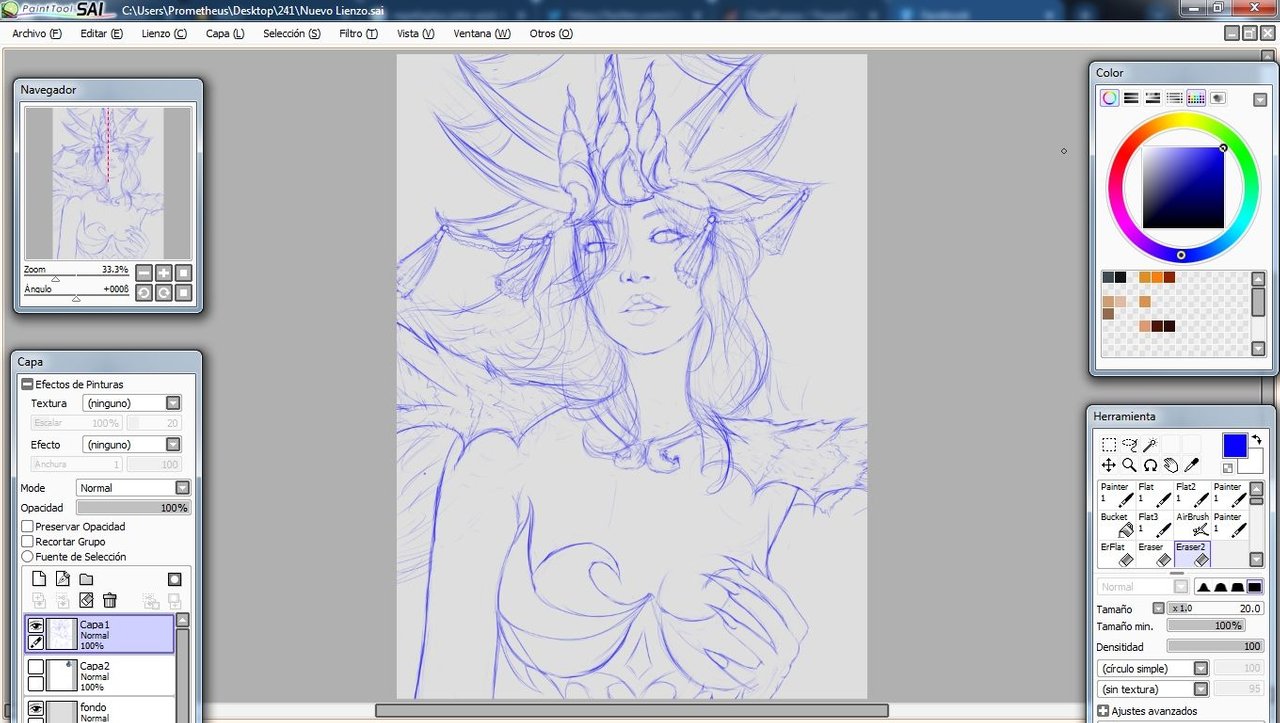Viewport: 1280px width, 723px height.
Task: Create a new layer folder
Action: click(86, 579)
